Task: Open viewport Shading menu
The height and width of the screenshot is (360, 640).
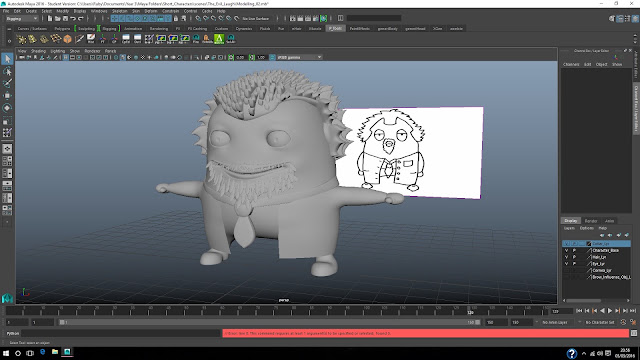Action: 39,51
